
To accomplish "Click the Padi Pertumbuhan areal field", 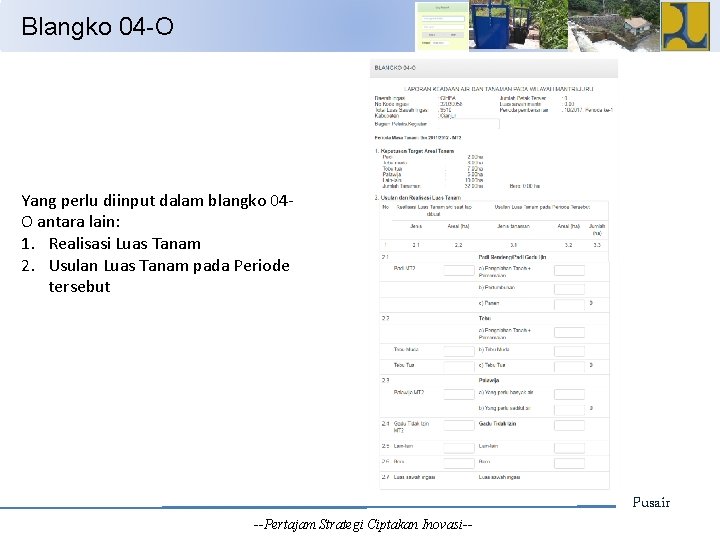I will [x=569, y=289].
